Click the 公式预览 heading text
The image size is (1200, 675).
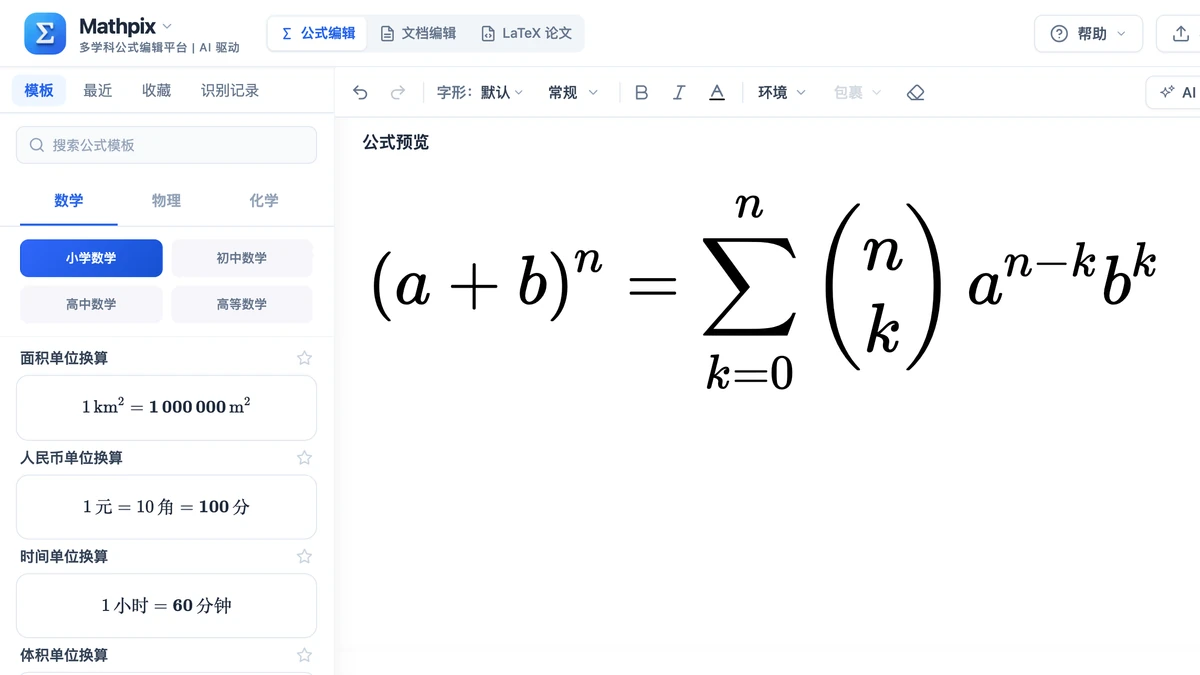(396, 142)
